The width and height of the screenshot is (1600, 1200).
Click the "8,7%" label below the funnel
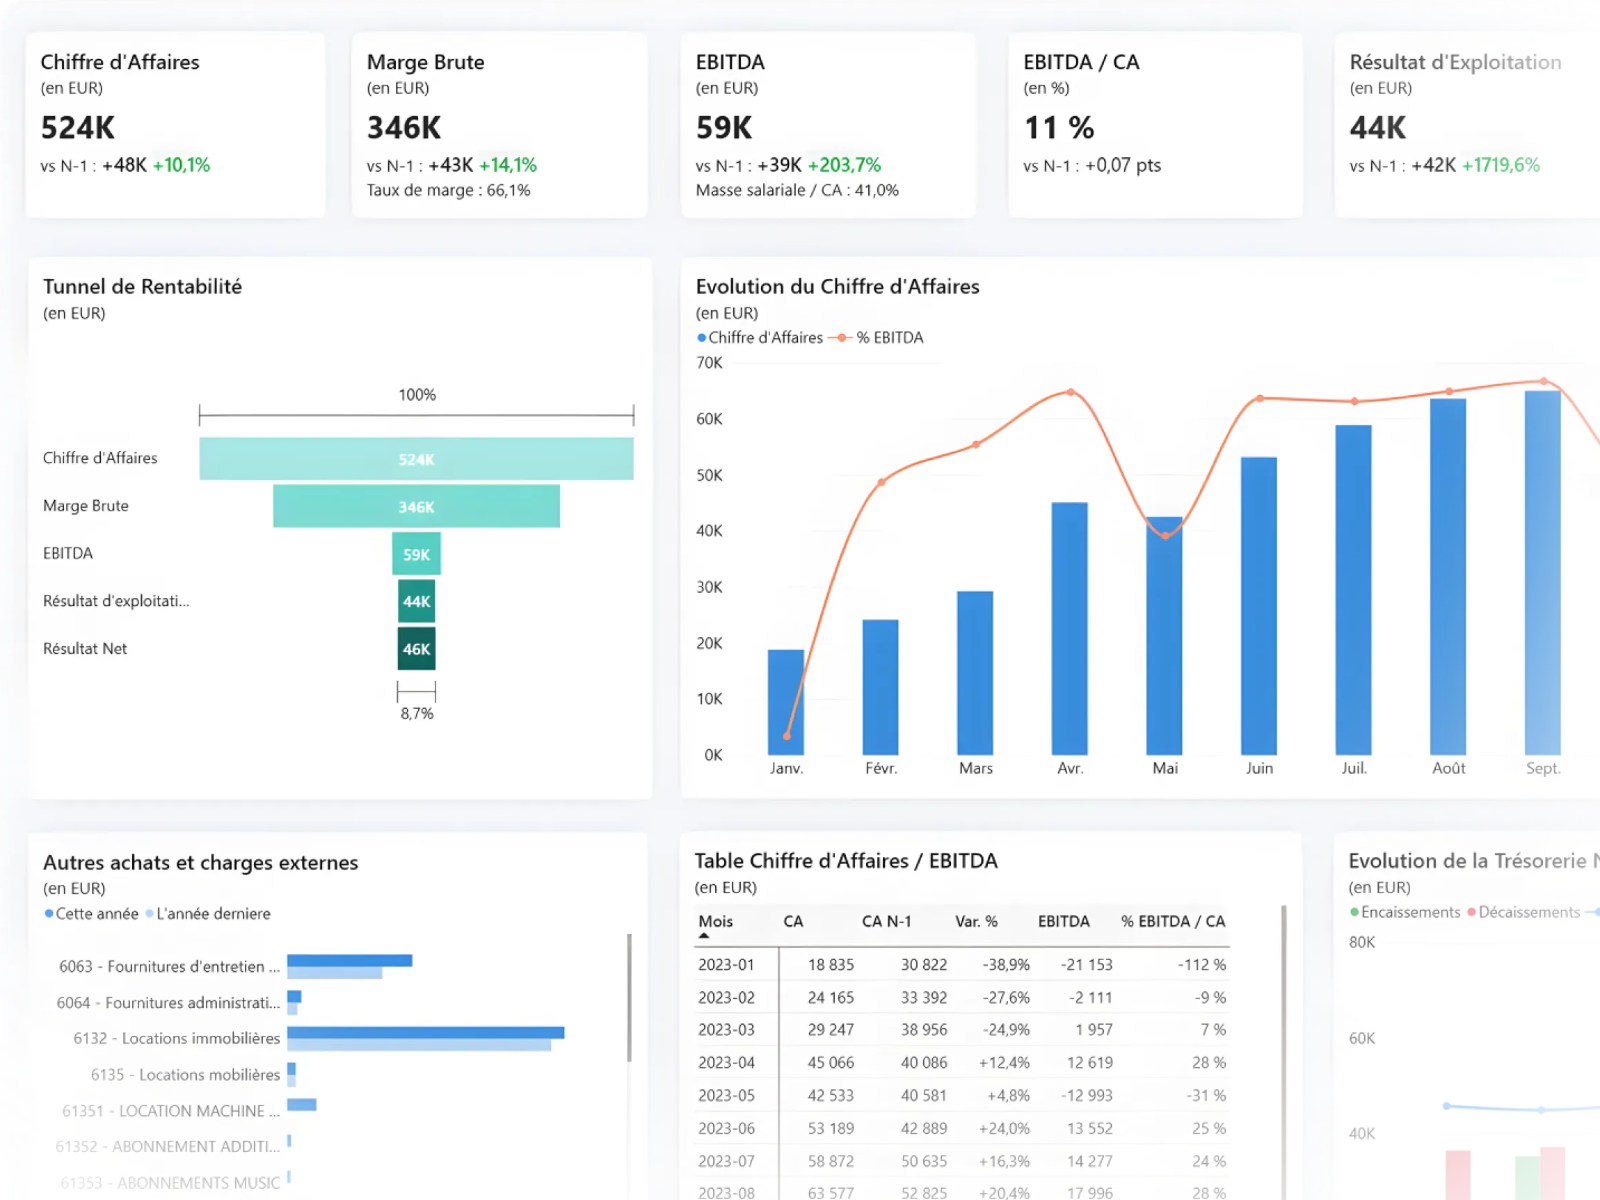(417, 714)
